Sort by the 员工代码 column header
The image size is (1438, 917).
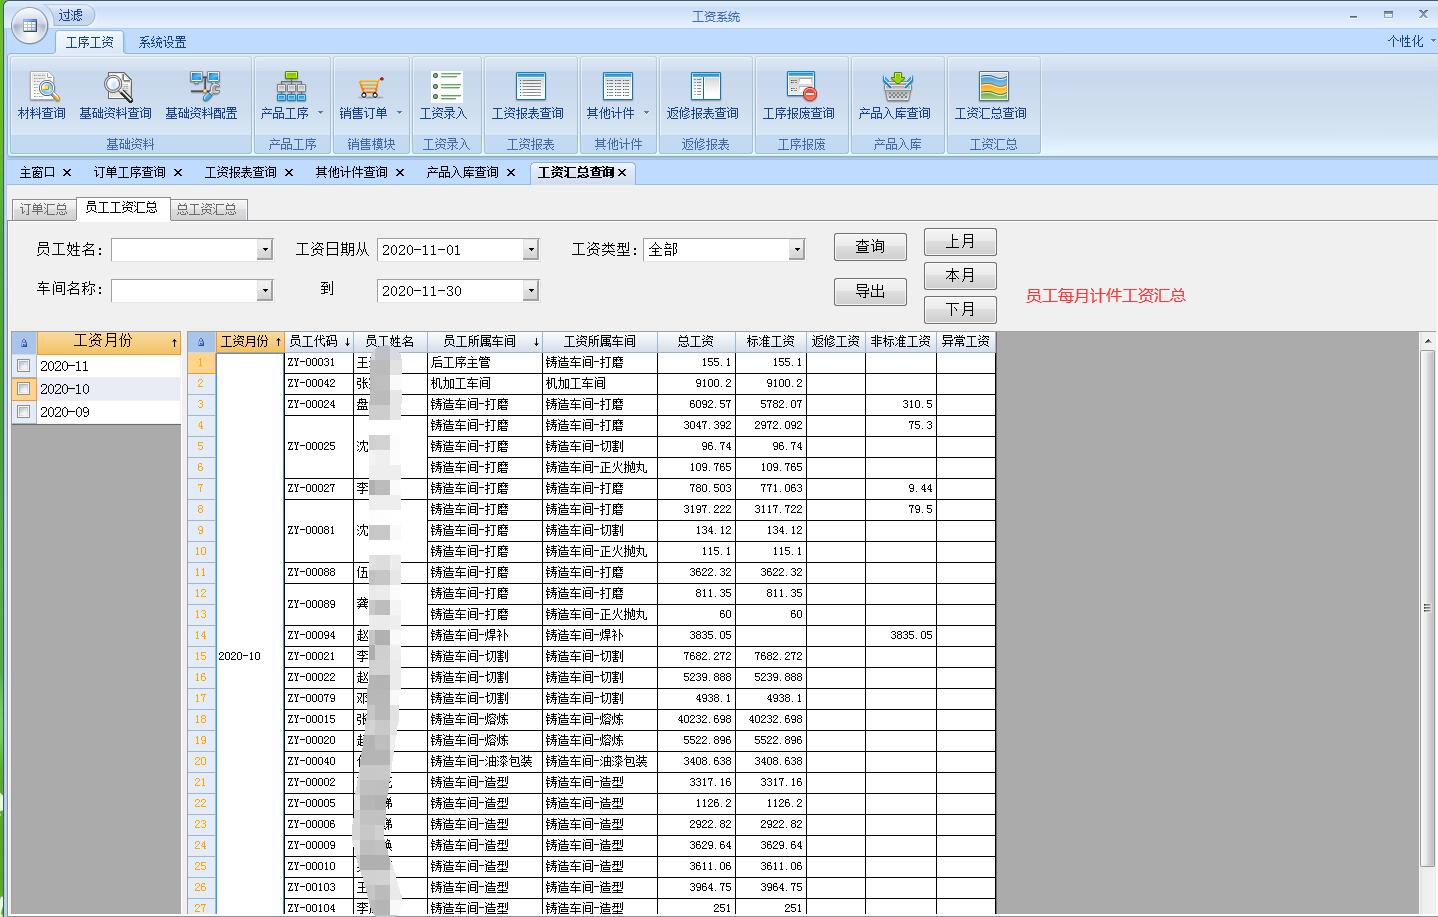tap(319, 341)
